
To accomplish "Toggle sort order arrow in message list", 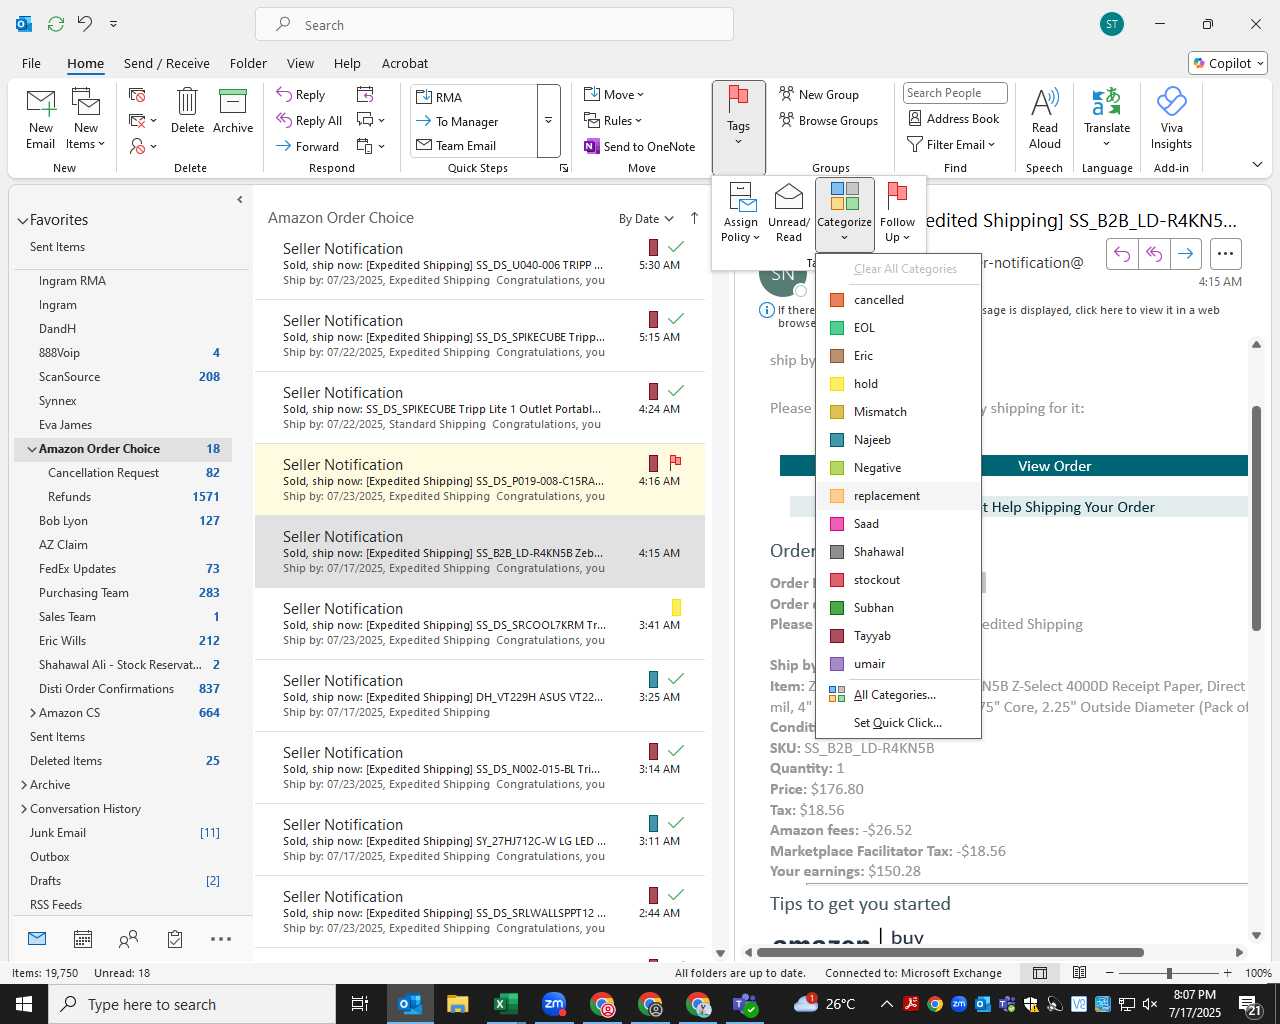I will pyautogui.click(x=694, y=218).
